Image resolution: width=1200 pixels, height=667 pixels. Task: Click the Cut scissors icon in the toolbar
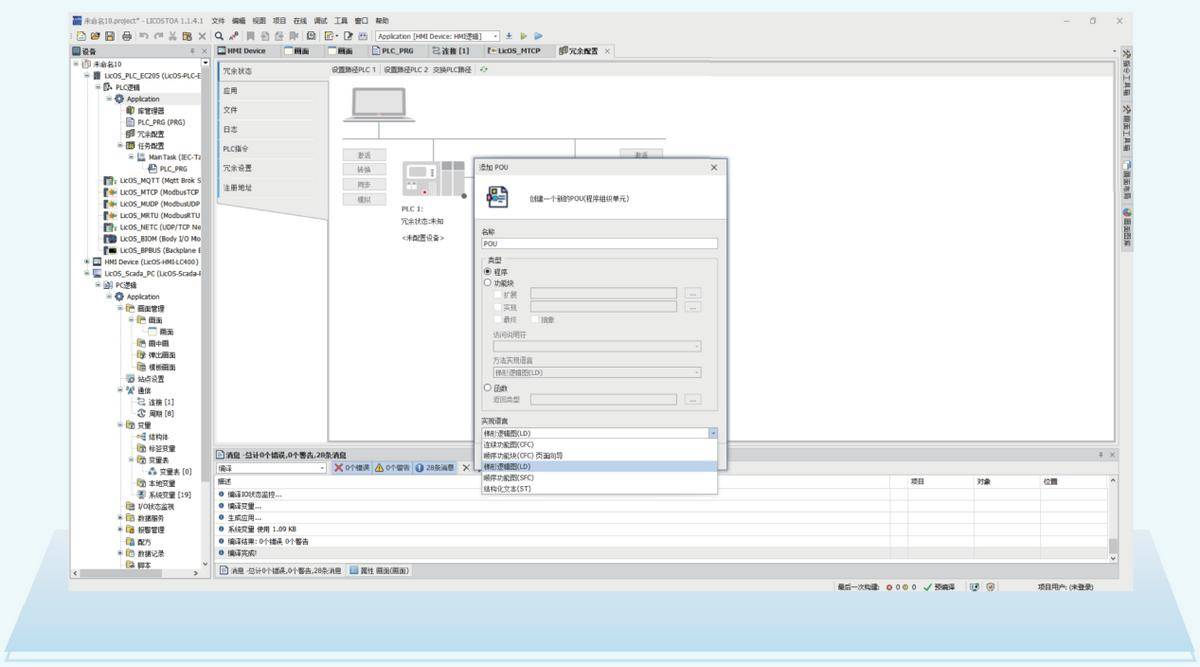[173, 36]
